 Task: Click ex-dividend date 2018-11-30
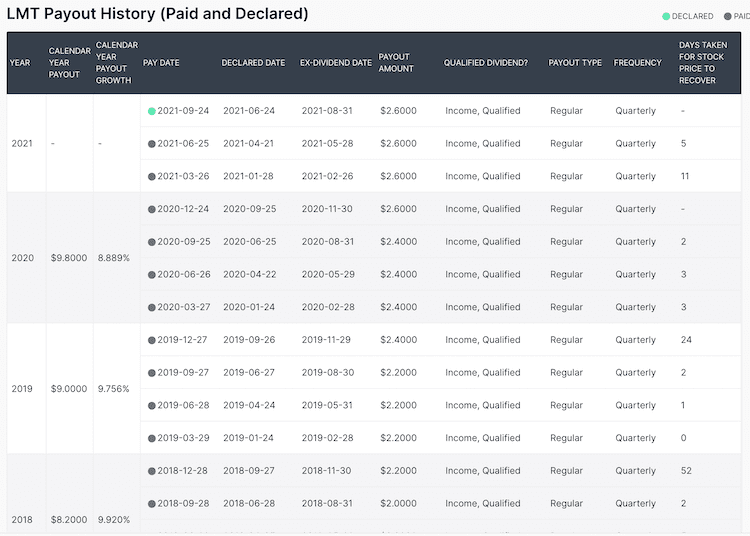coord(326,471)
